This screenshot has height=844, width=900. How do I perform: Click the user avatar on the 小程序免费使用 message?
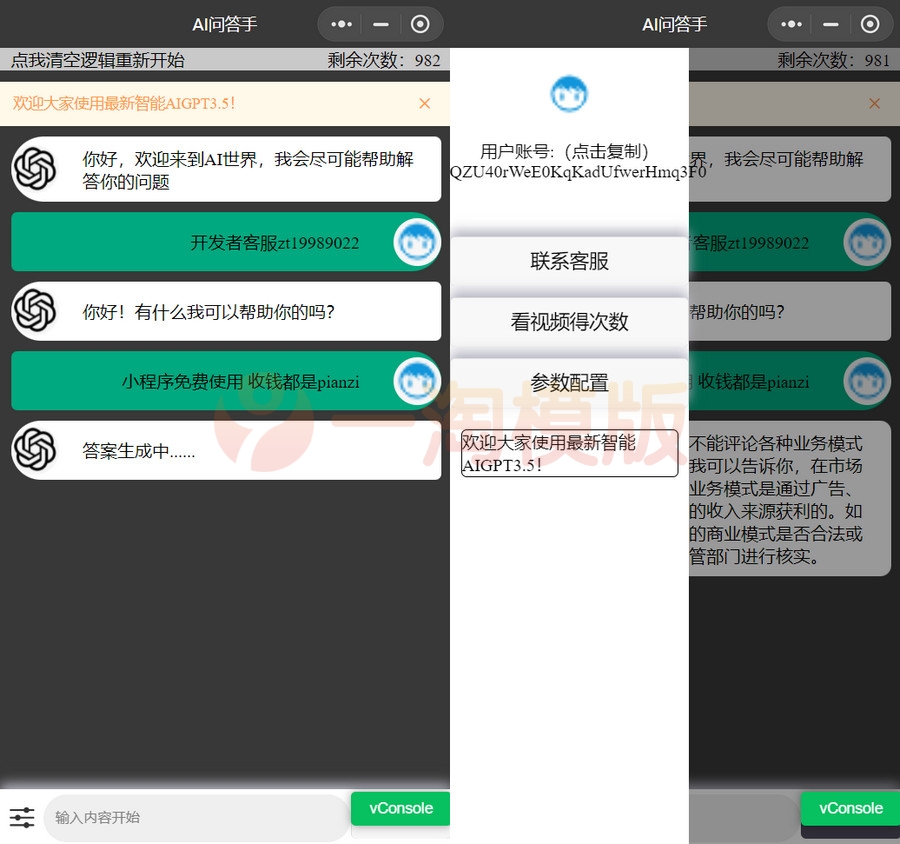coord(417,381)
